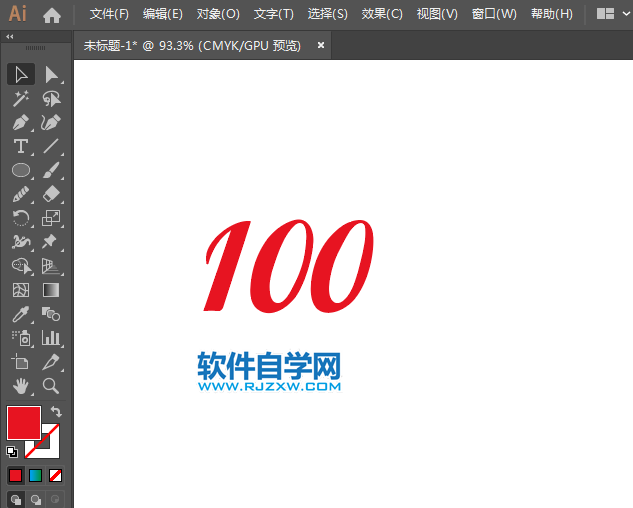Image resolution: width=633 pixels, height=508 pixels.
Task: Select the Gradient tool
Action: (x=51, y=290)
